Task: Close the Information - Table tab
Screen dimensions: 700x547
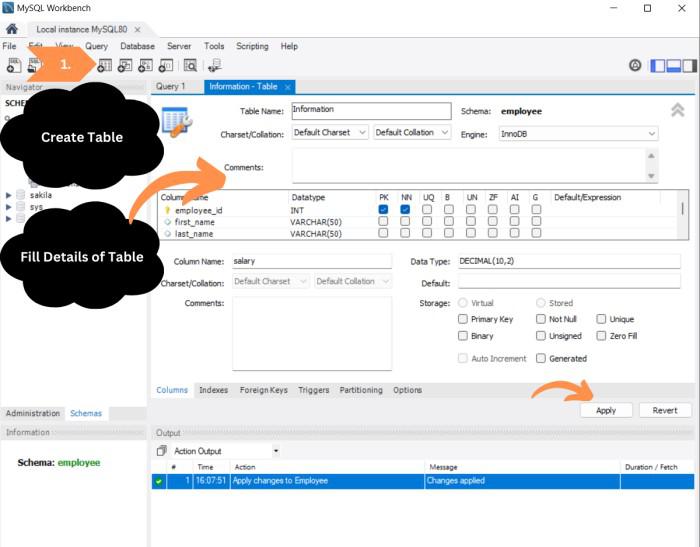Action: pyautogui.click(x=288, y=87)
